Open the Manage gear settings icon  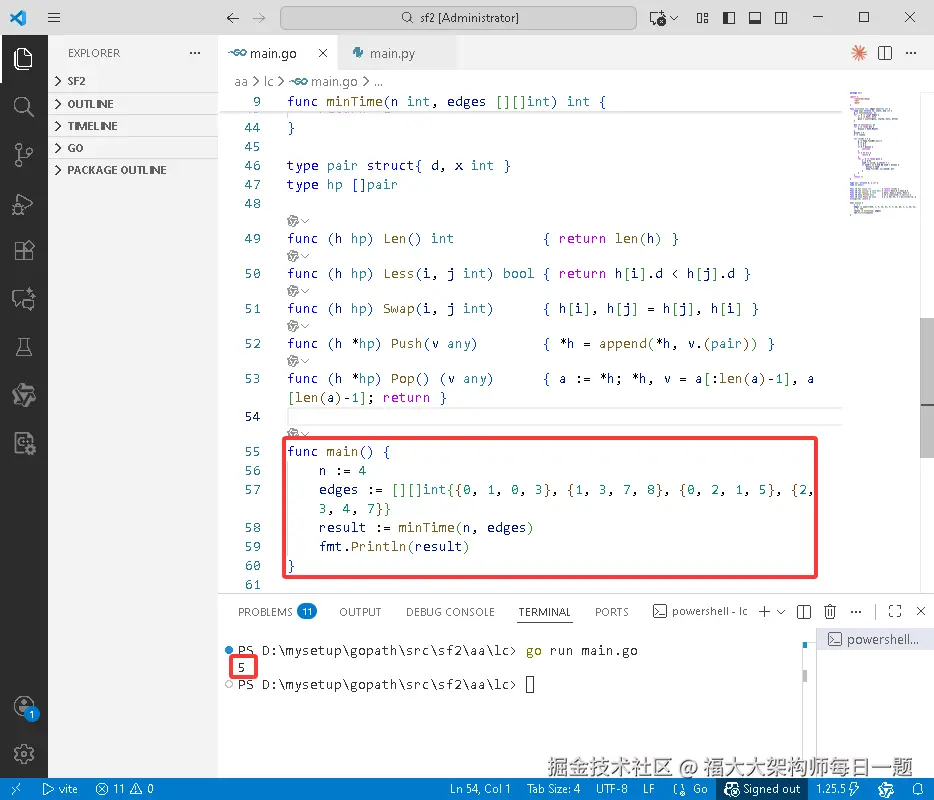23,754
